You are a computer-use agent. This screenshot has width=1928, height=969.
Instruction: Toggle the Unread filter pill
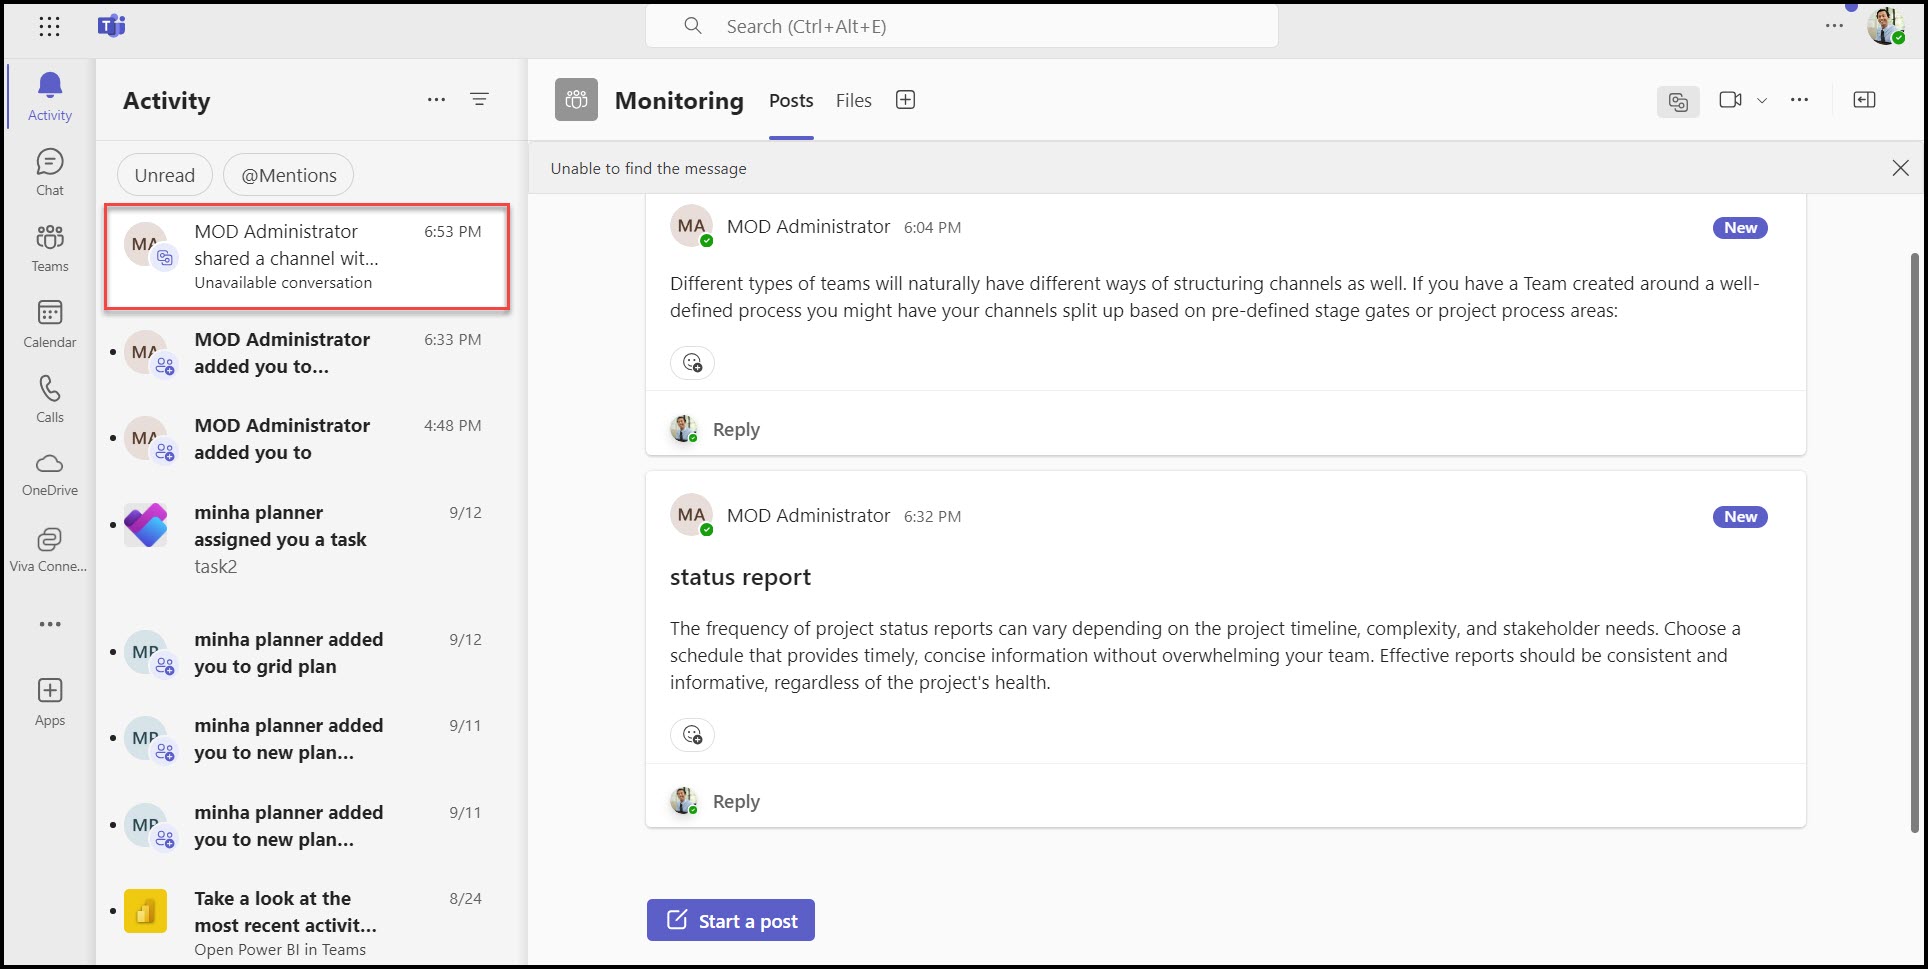coord(165,175)
